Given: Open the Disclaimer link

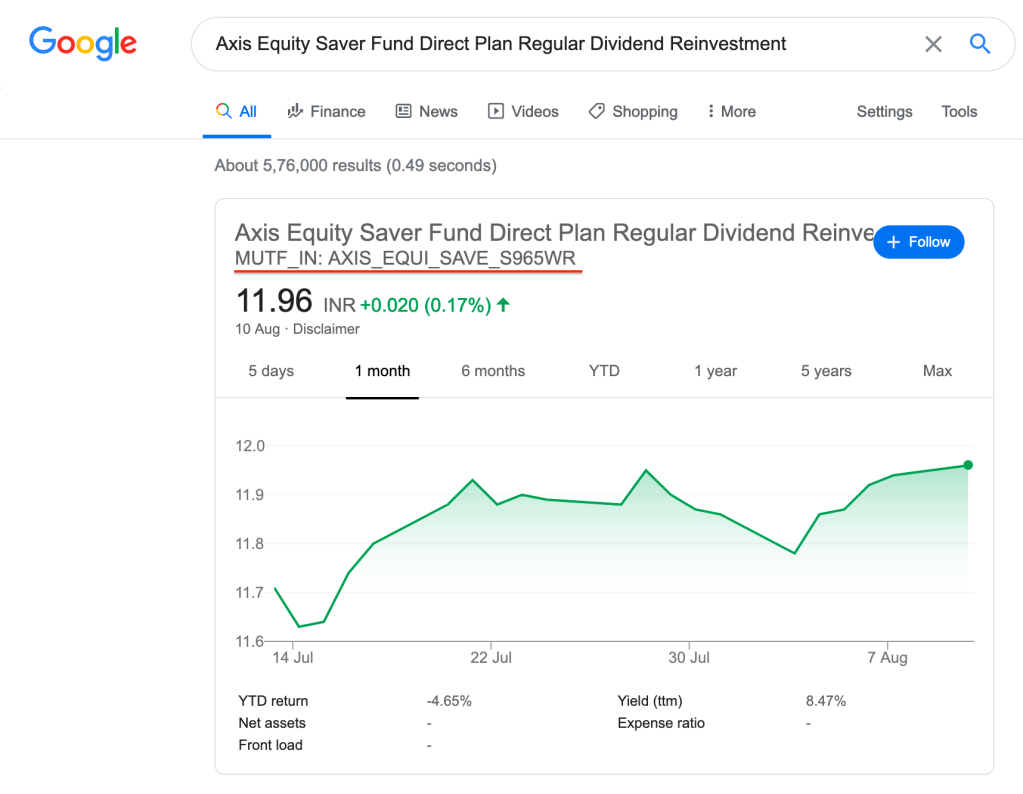Looking at the screenshot, I should [326, 329].
